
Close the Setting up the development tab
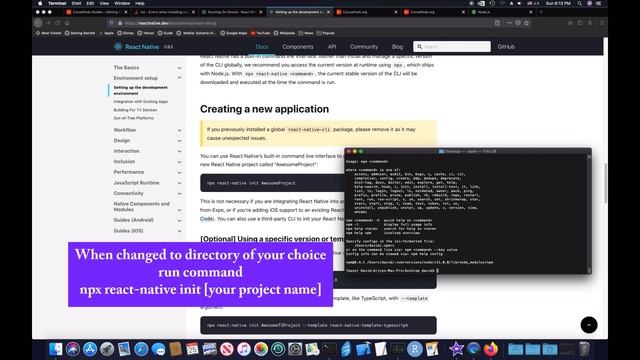[x=328, y=12]
